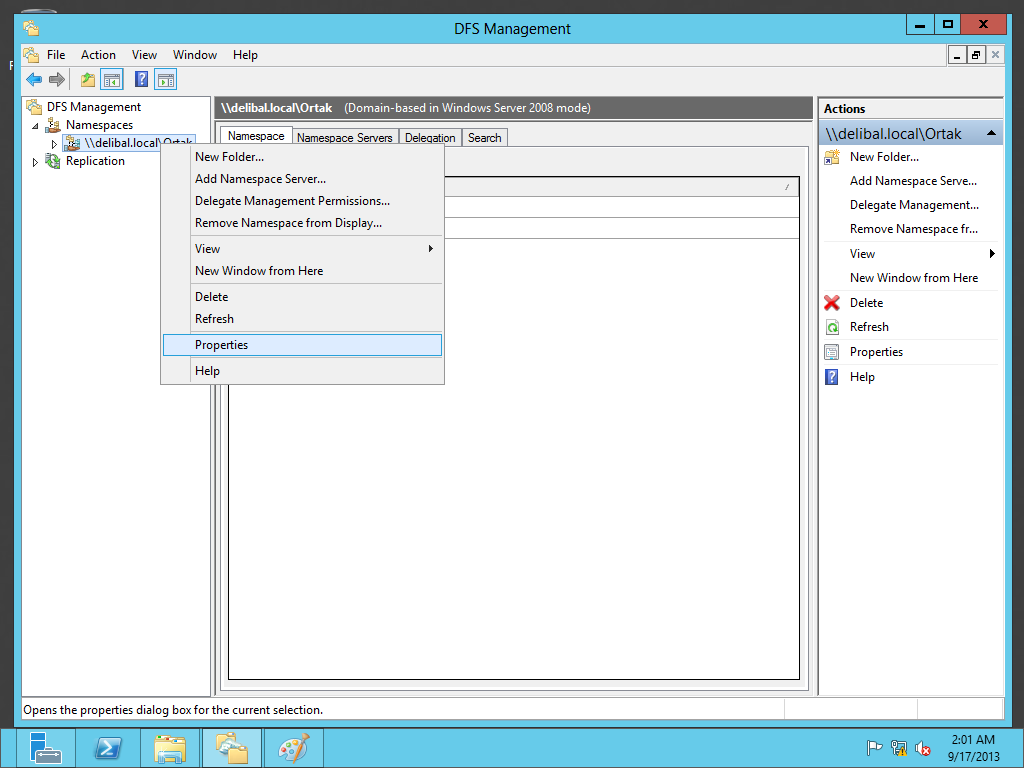This screenshot has height=768, width=1024.
Task: Expand the Replication tree node
Action: [37, 162]
